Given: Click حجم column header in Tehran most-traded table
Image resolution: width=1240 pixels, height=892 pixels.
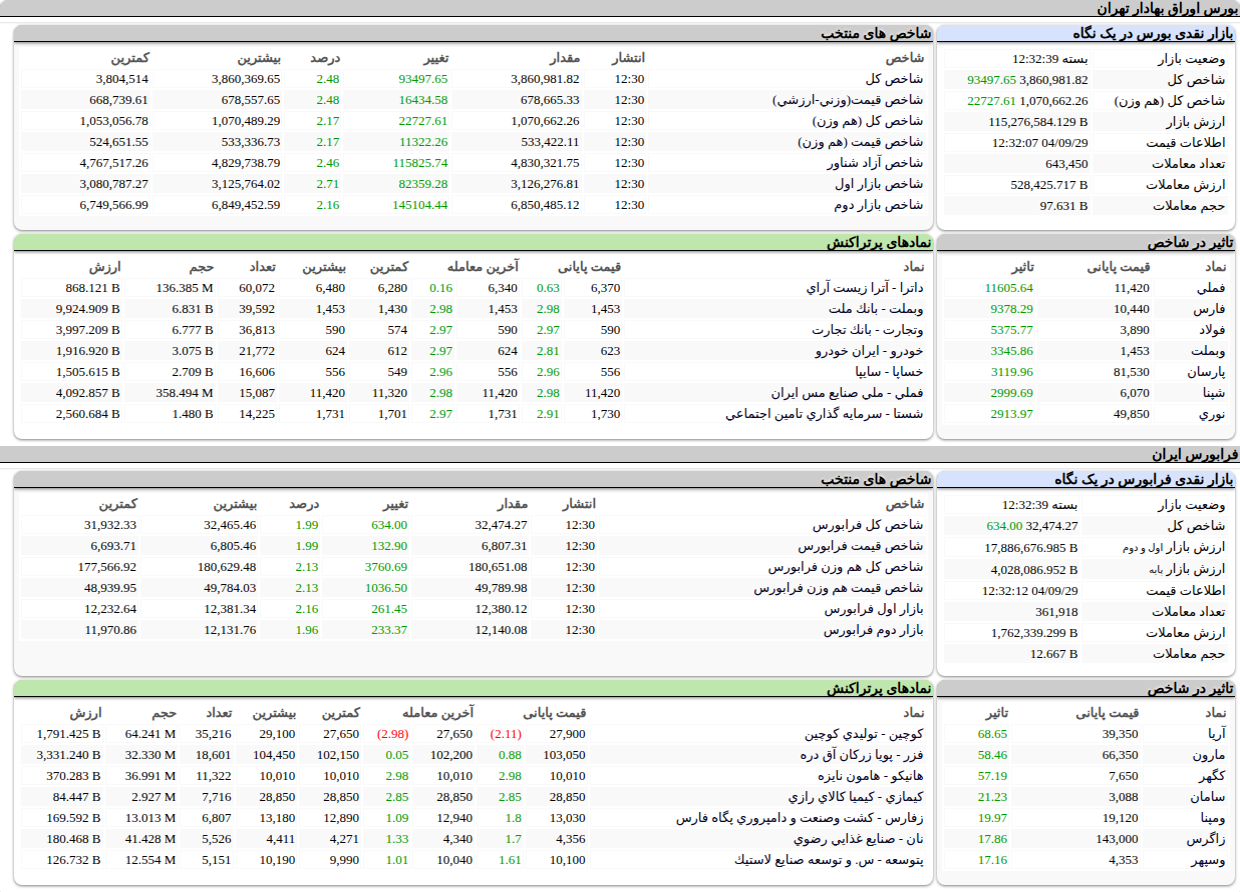Looking at the screenshot, I should click(202, 266).
